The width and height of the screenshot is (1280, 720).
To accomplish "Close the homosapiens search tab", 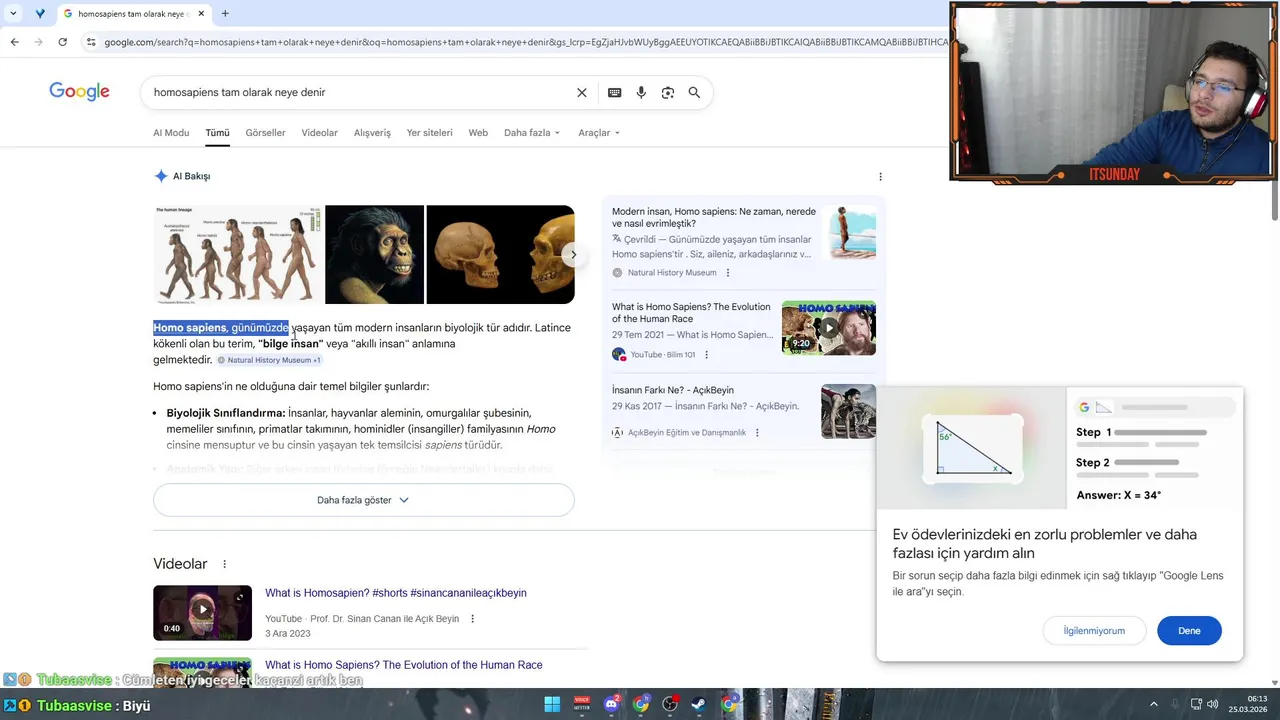I will [x=201, y=14].
